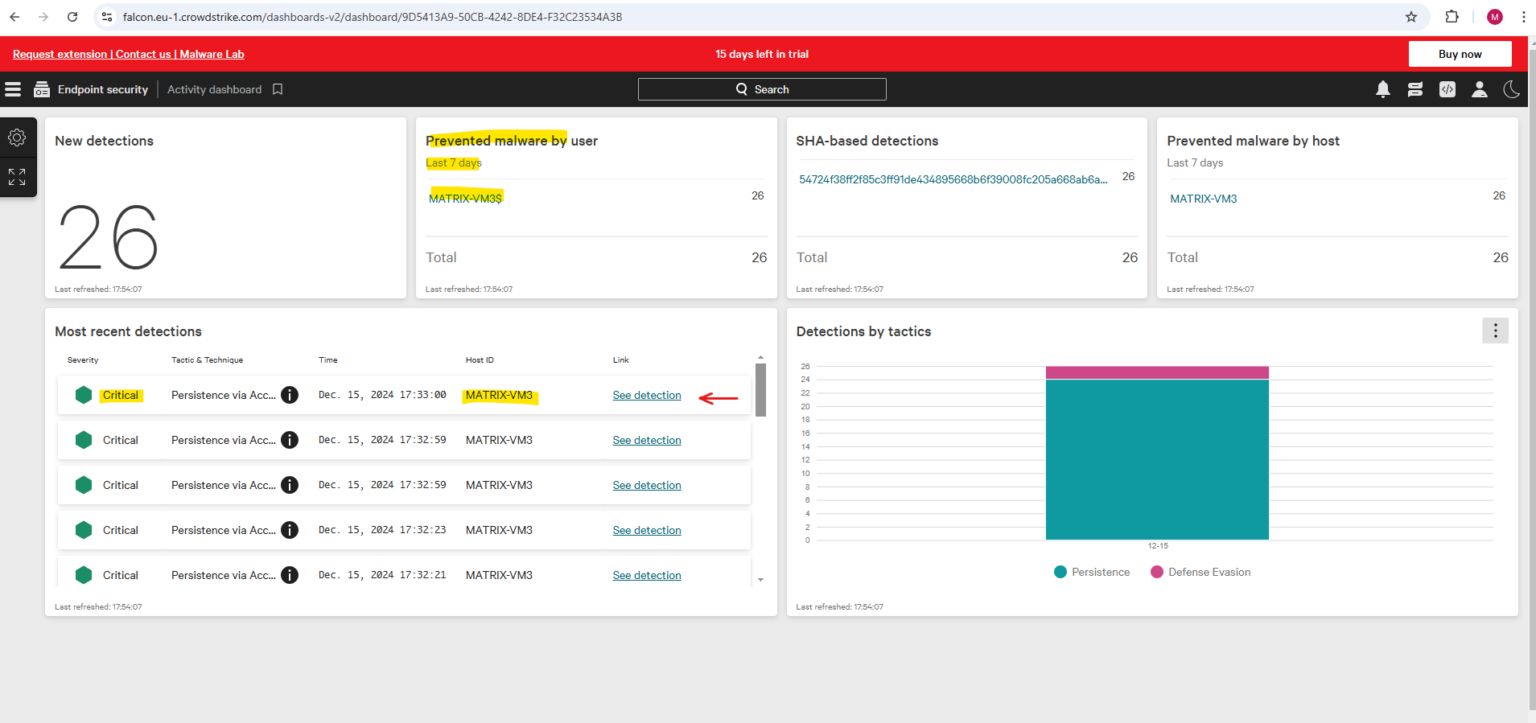The image size is (1536, 723).
Task: Open the code developer tools icon
Action: pos(1447,89)
